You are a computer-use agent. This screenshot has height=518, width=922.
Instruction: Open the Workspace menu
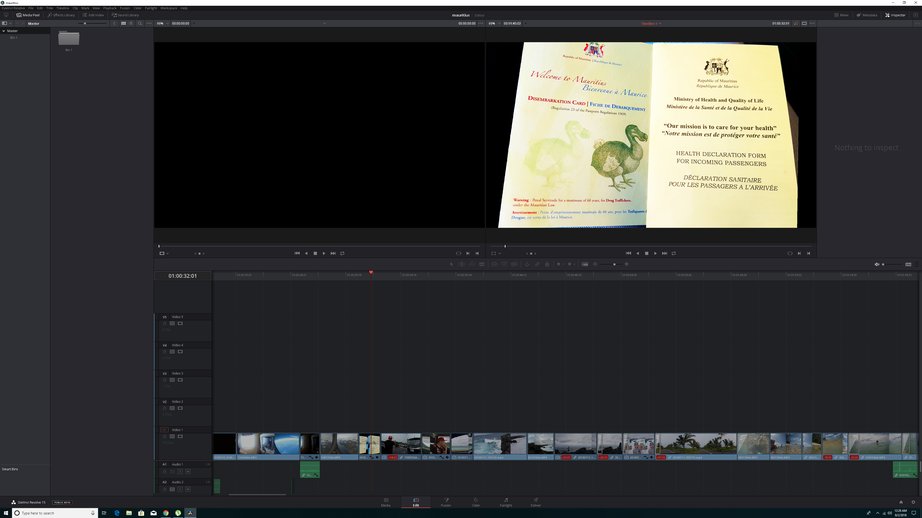click(x=169, y=8)
